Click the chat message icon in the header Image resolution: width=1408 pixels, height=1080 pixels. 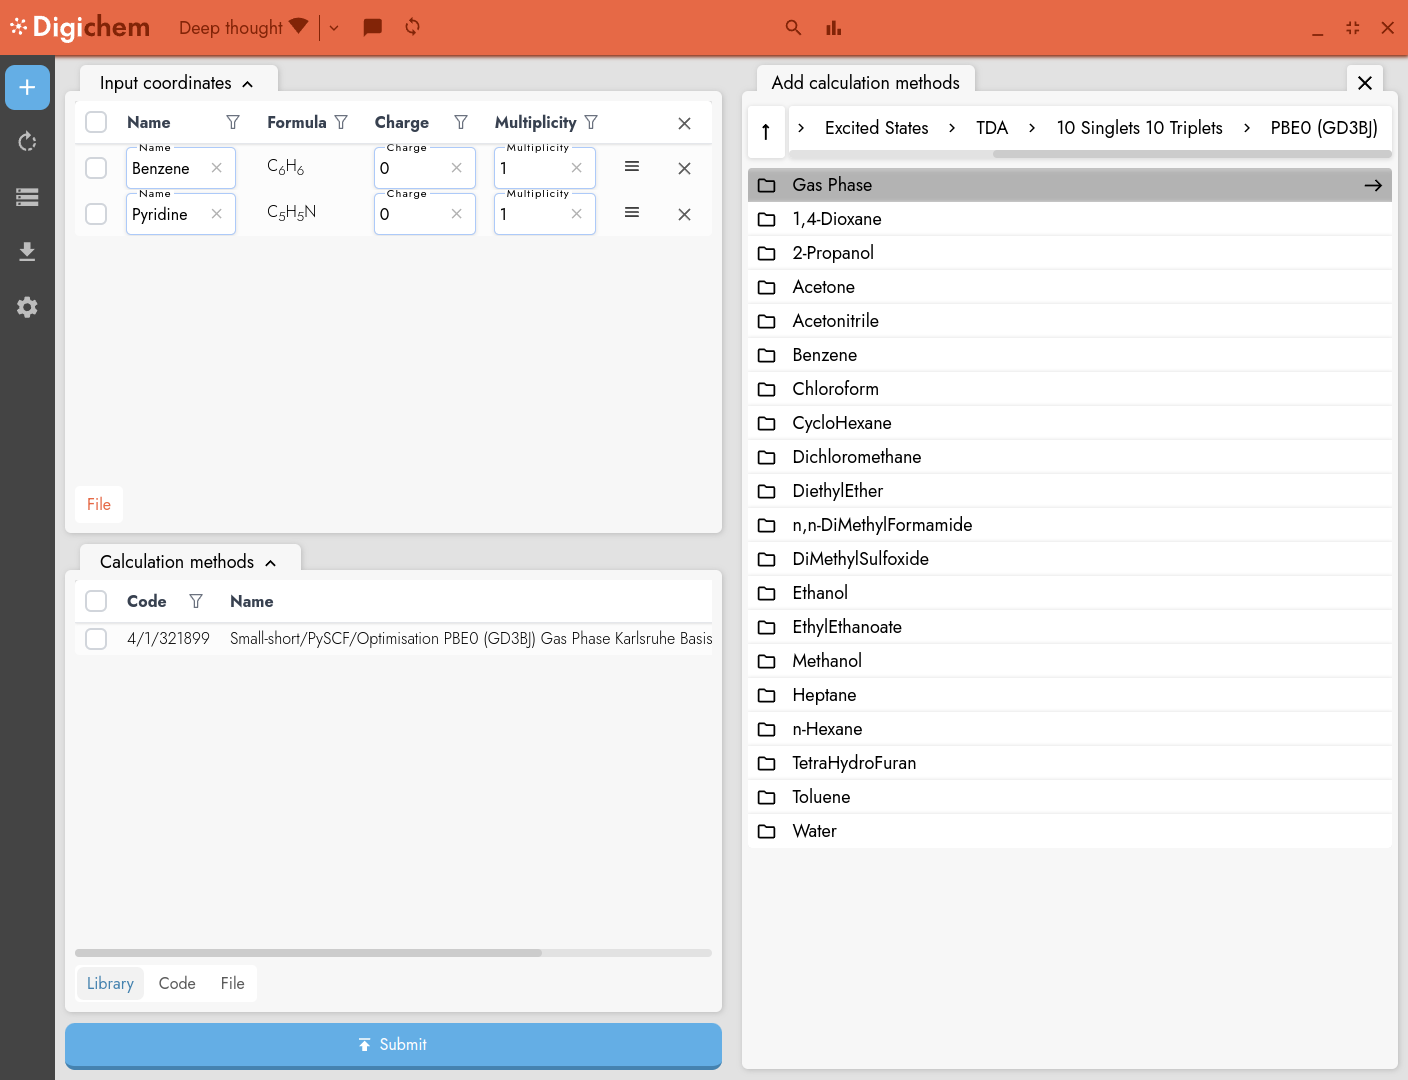click(x=372, y=27)
